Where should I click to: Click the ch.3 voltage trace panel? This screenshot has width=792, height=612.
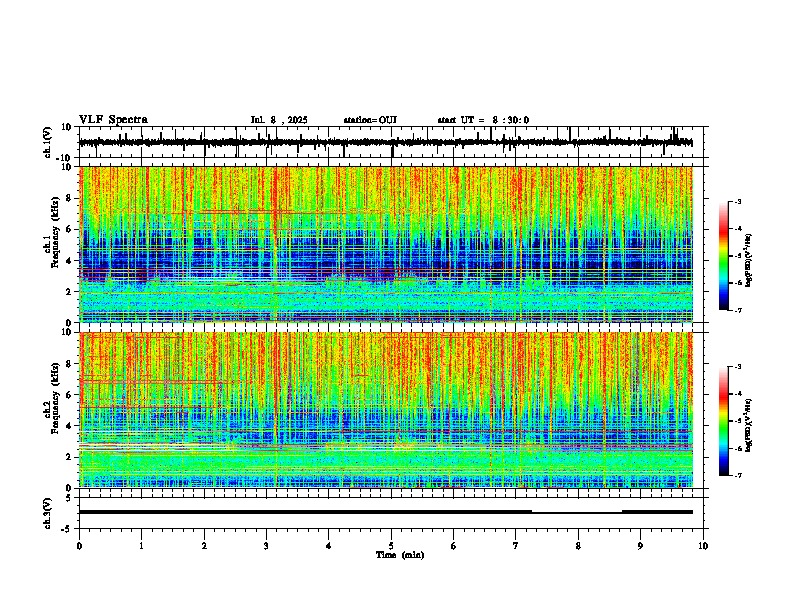(393, 513)
